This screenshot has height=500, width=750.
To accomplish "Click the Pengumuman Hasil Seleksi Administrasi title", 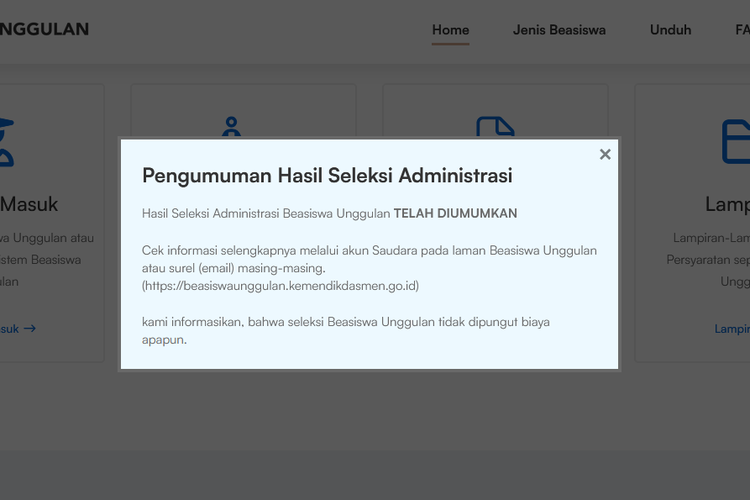I will 327,176.
